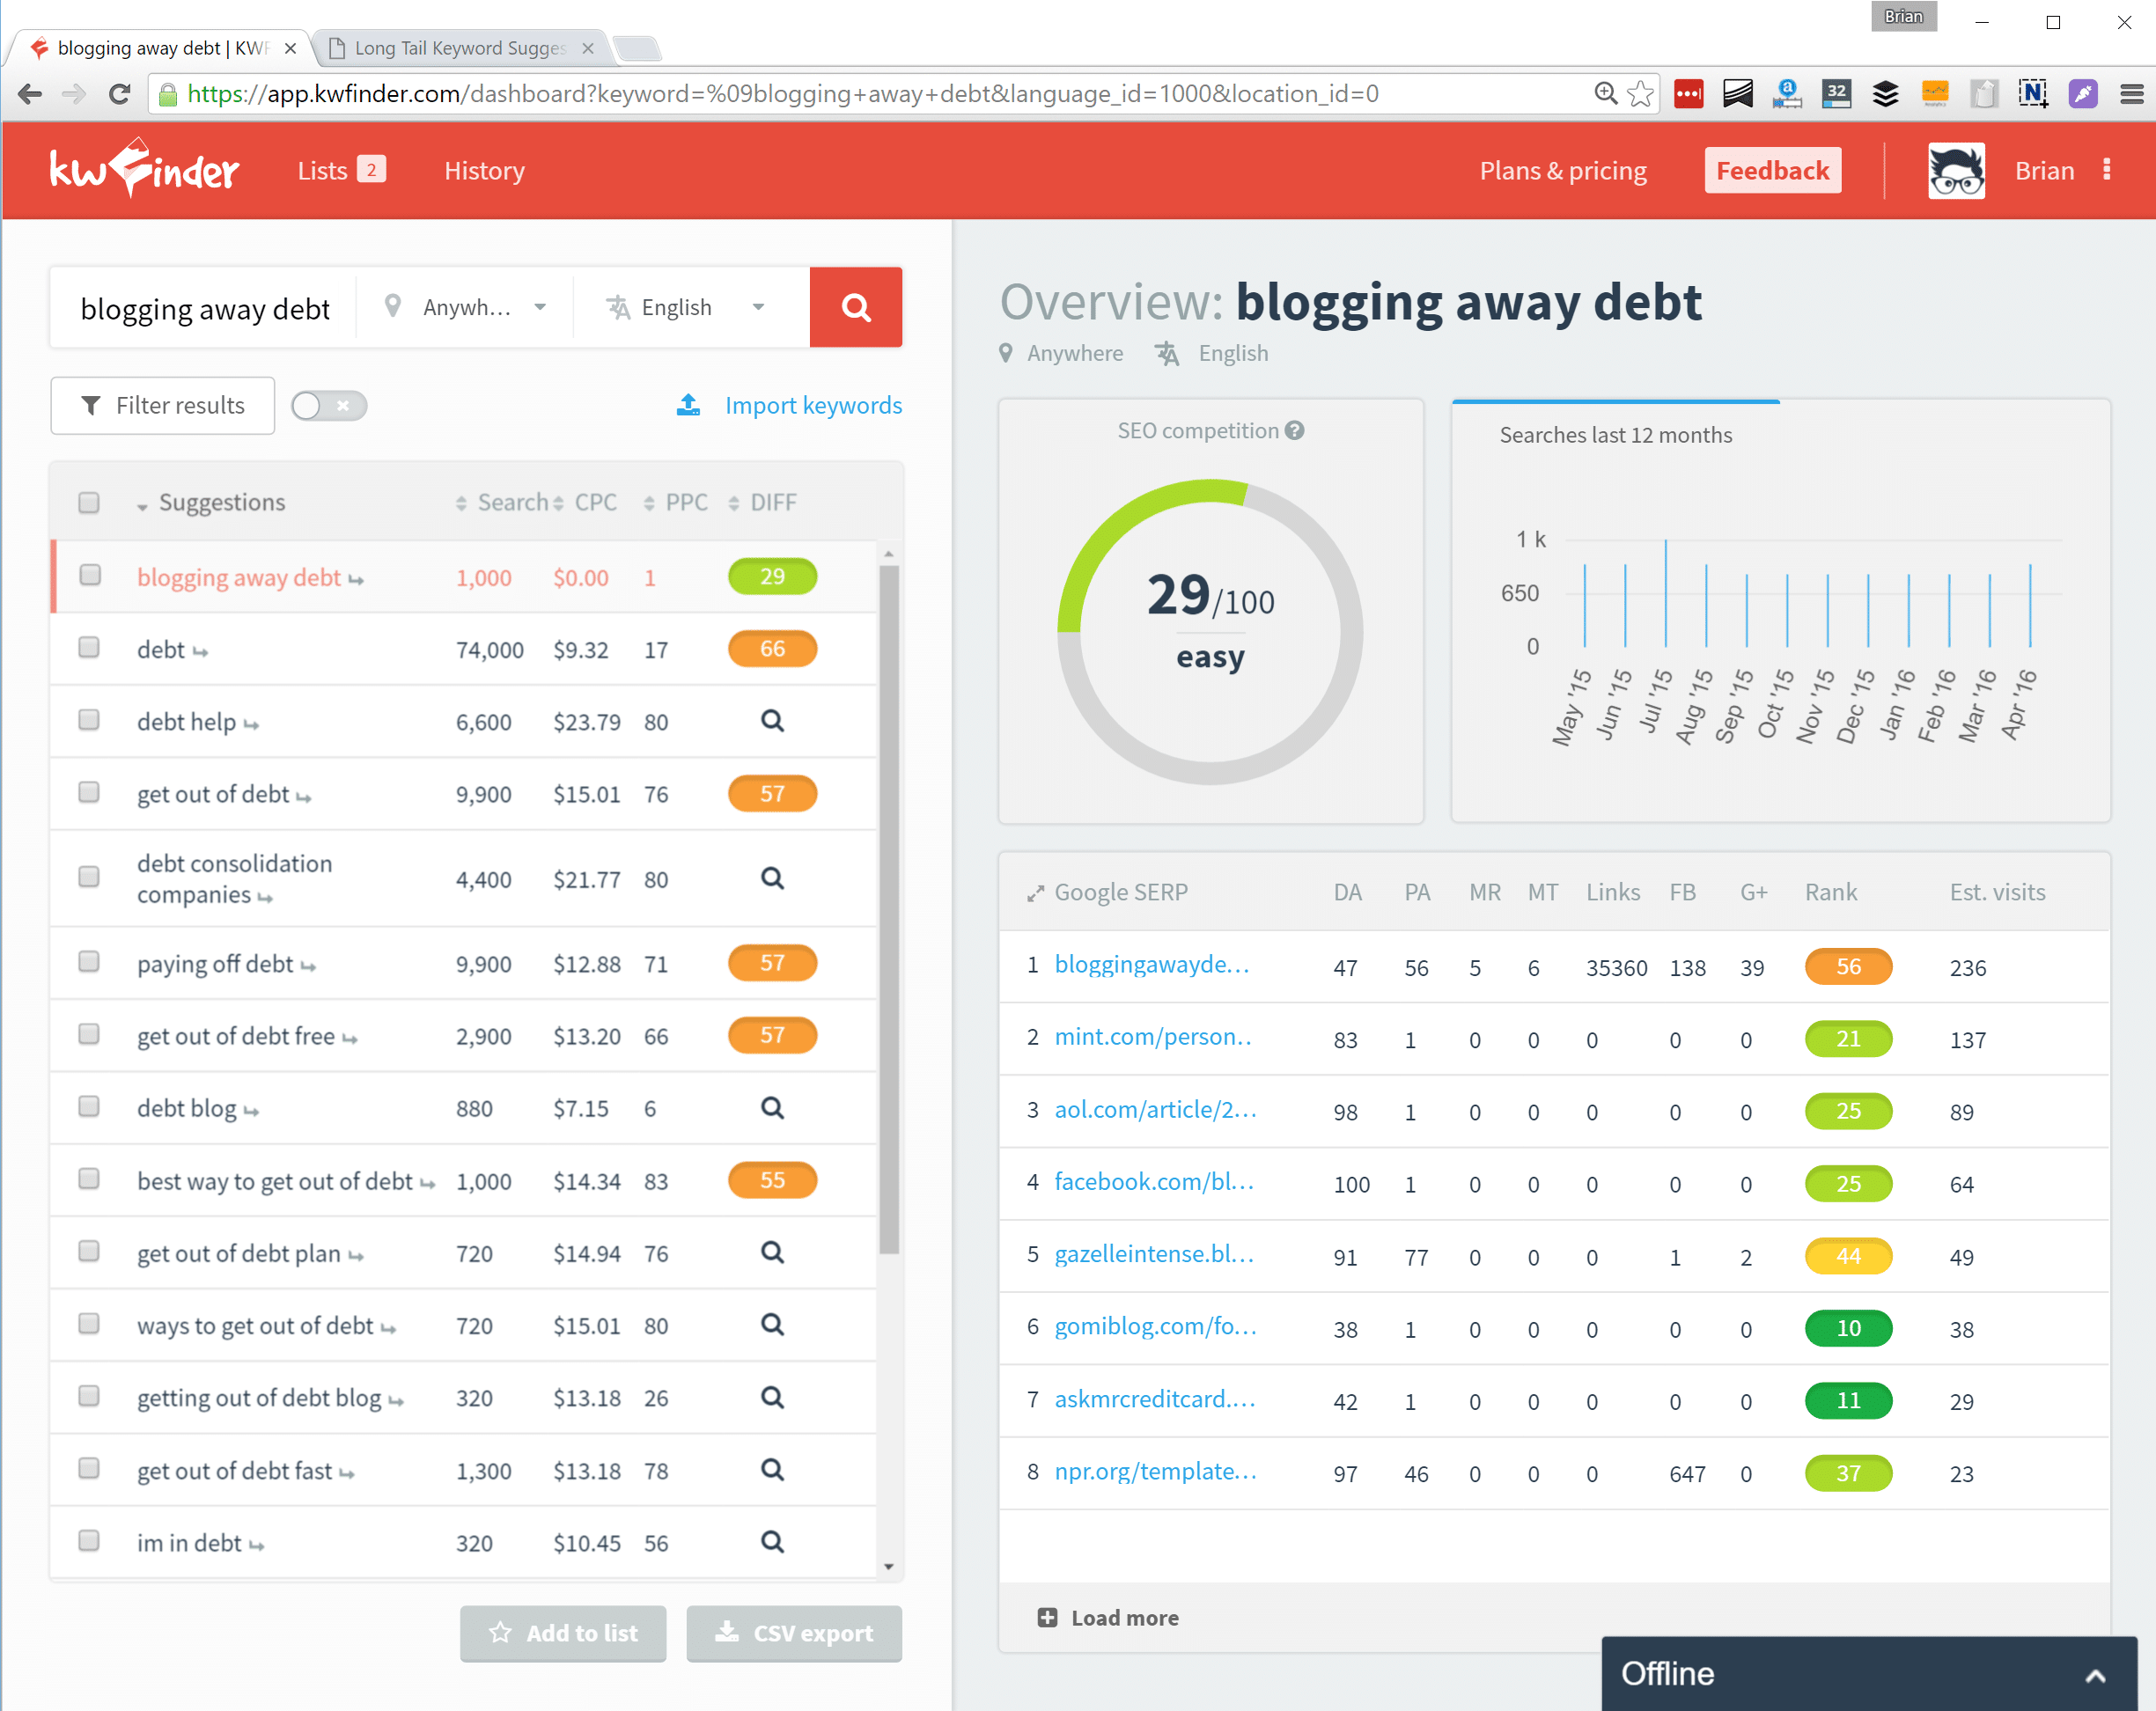
Task: Expand the Offline chat widget chevron
Action: pyautogui.click(x=2095, y=1675)
